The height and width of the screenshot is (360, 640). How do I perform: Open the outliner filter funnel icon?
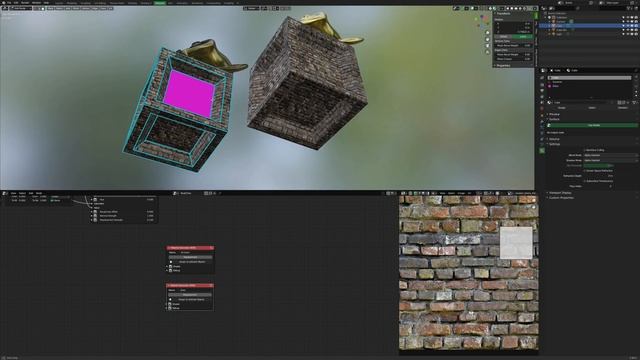(629, 8)
